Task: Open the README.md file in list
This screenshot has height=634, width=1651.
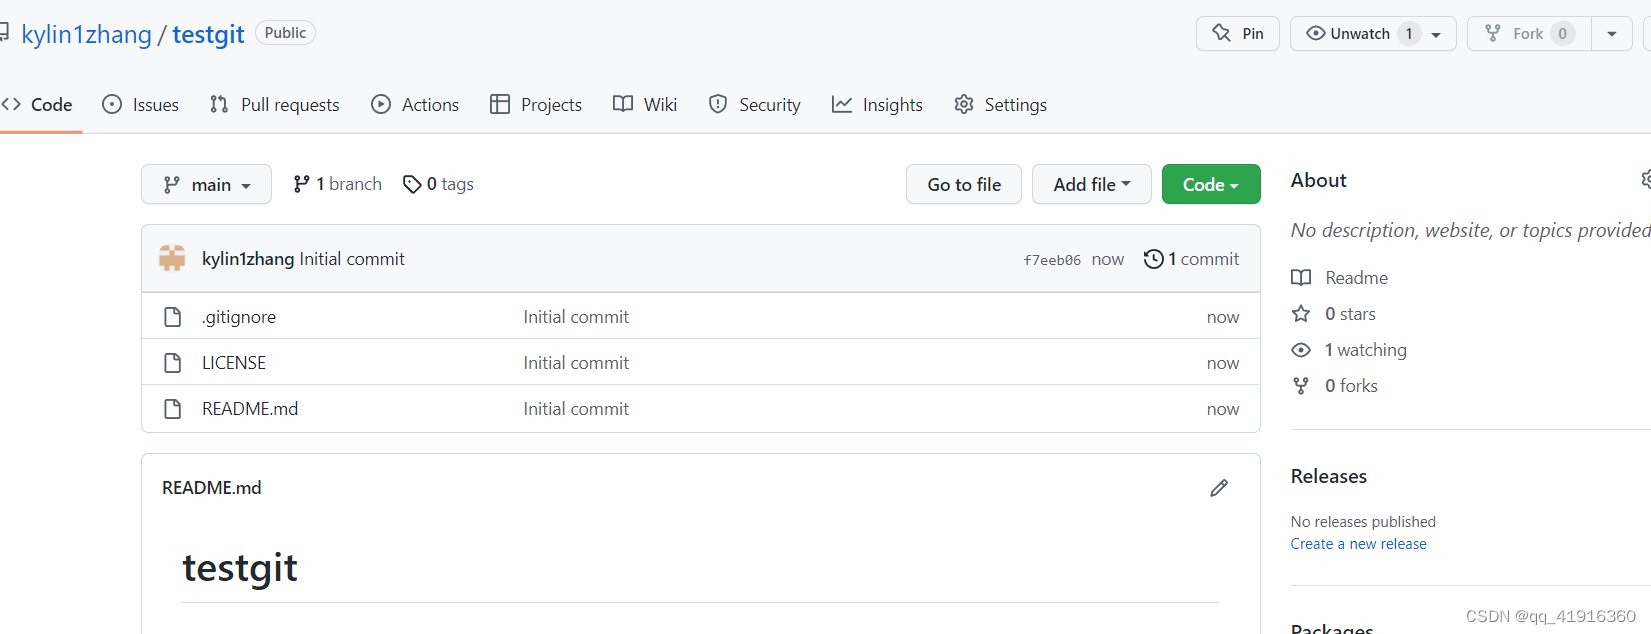Action: pos(250,409)
